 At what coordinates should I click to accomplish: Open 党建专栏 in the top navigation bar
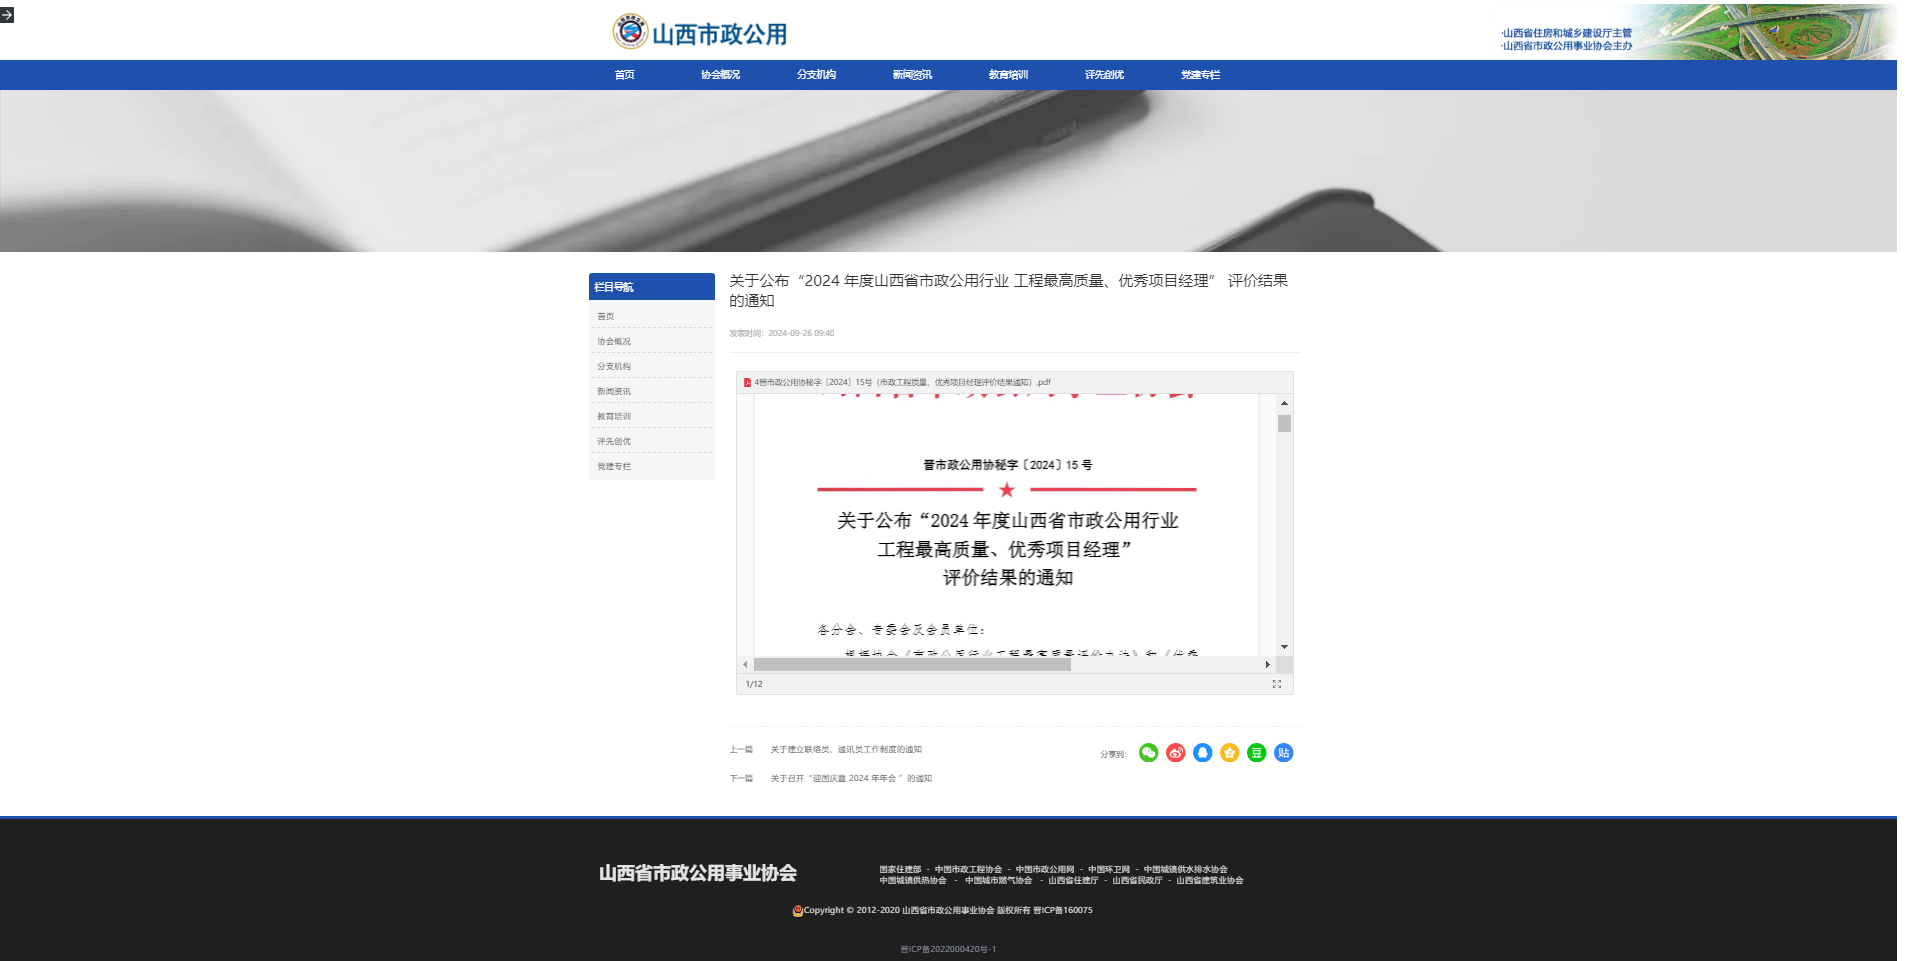1200,75
